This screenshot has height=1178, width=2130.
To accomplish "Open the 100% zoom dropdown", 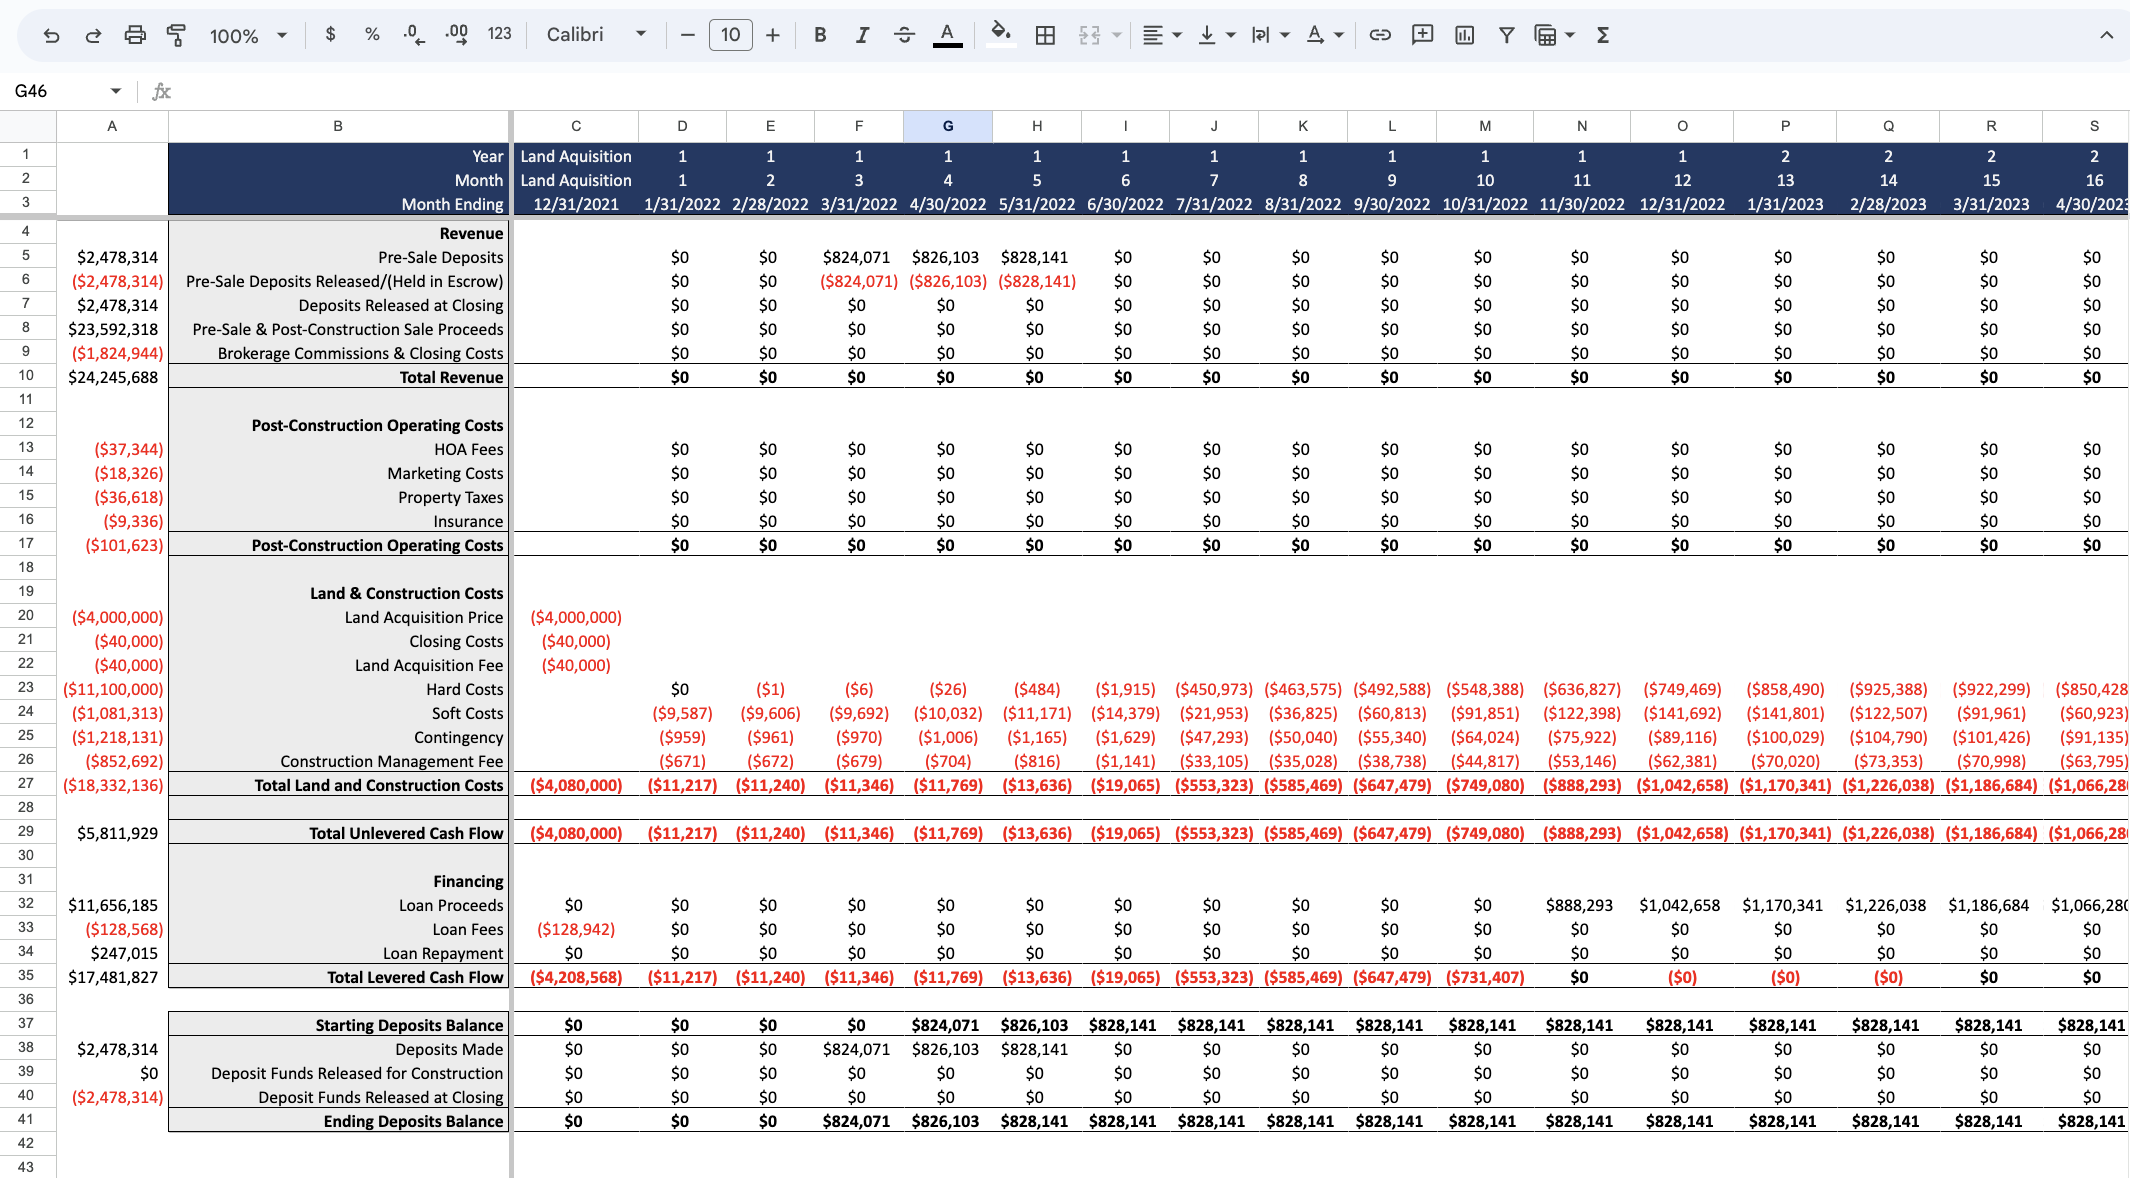I will 248,35.
